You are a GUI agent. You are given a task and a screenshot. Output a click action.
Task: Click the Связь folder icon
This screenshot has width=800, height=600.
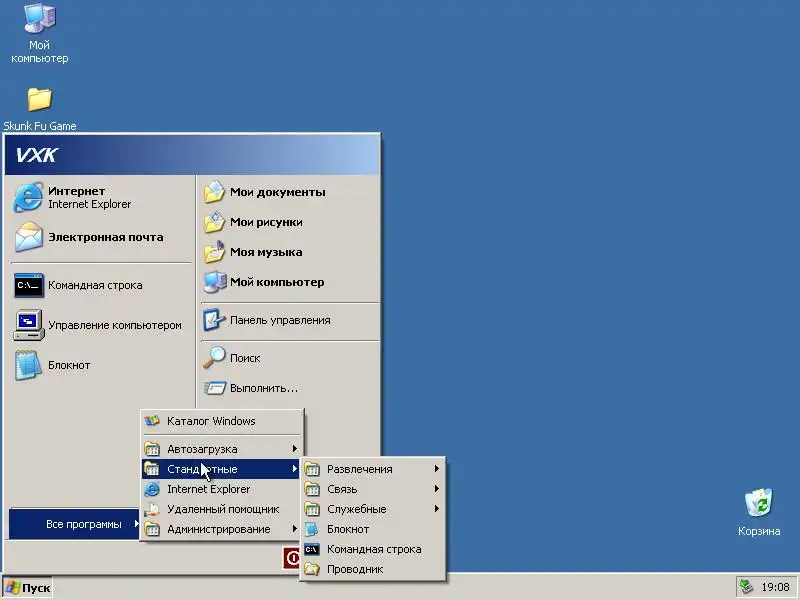tap(312, 489)
